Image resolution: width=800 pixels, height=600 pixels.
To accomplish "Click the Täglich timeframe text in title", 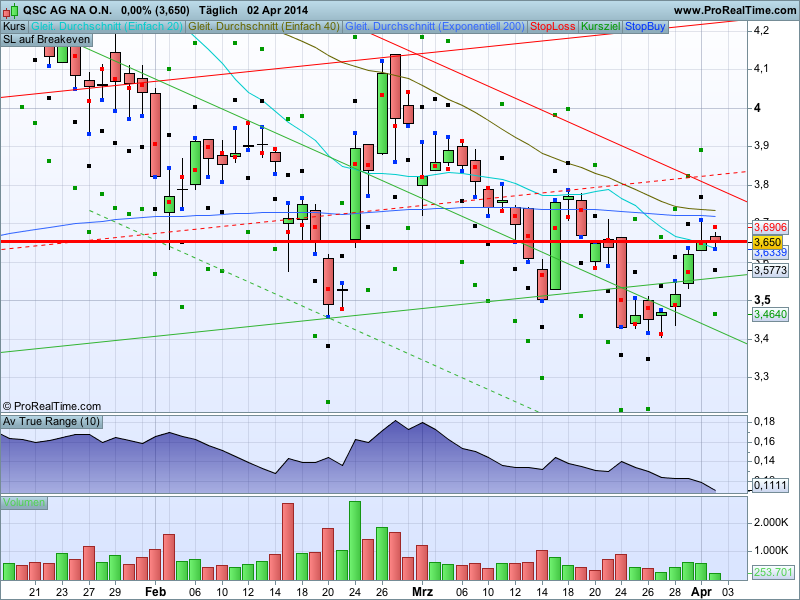I will [218, 10].
